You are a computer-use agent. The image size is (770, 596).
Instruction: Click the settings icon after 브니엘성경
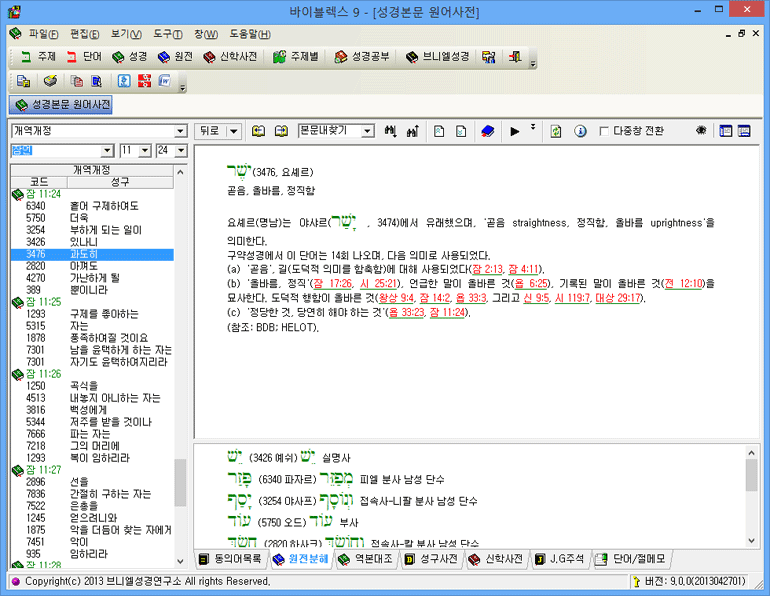(x=488, y=57)
